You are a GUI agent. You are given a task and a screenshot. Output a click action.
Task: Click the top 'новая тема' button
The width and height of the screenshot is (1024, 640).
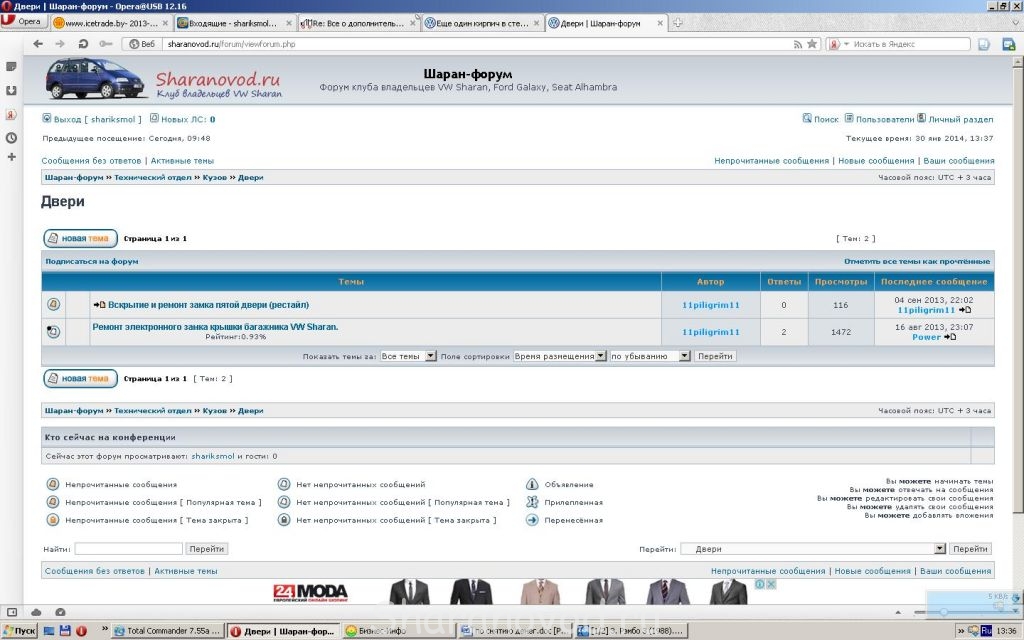(x=80, y=238)
